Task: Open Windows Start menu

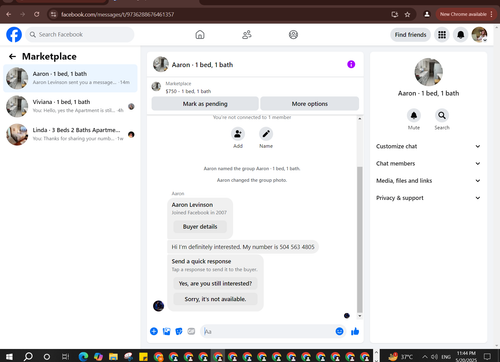Action: (9, 357)
